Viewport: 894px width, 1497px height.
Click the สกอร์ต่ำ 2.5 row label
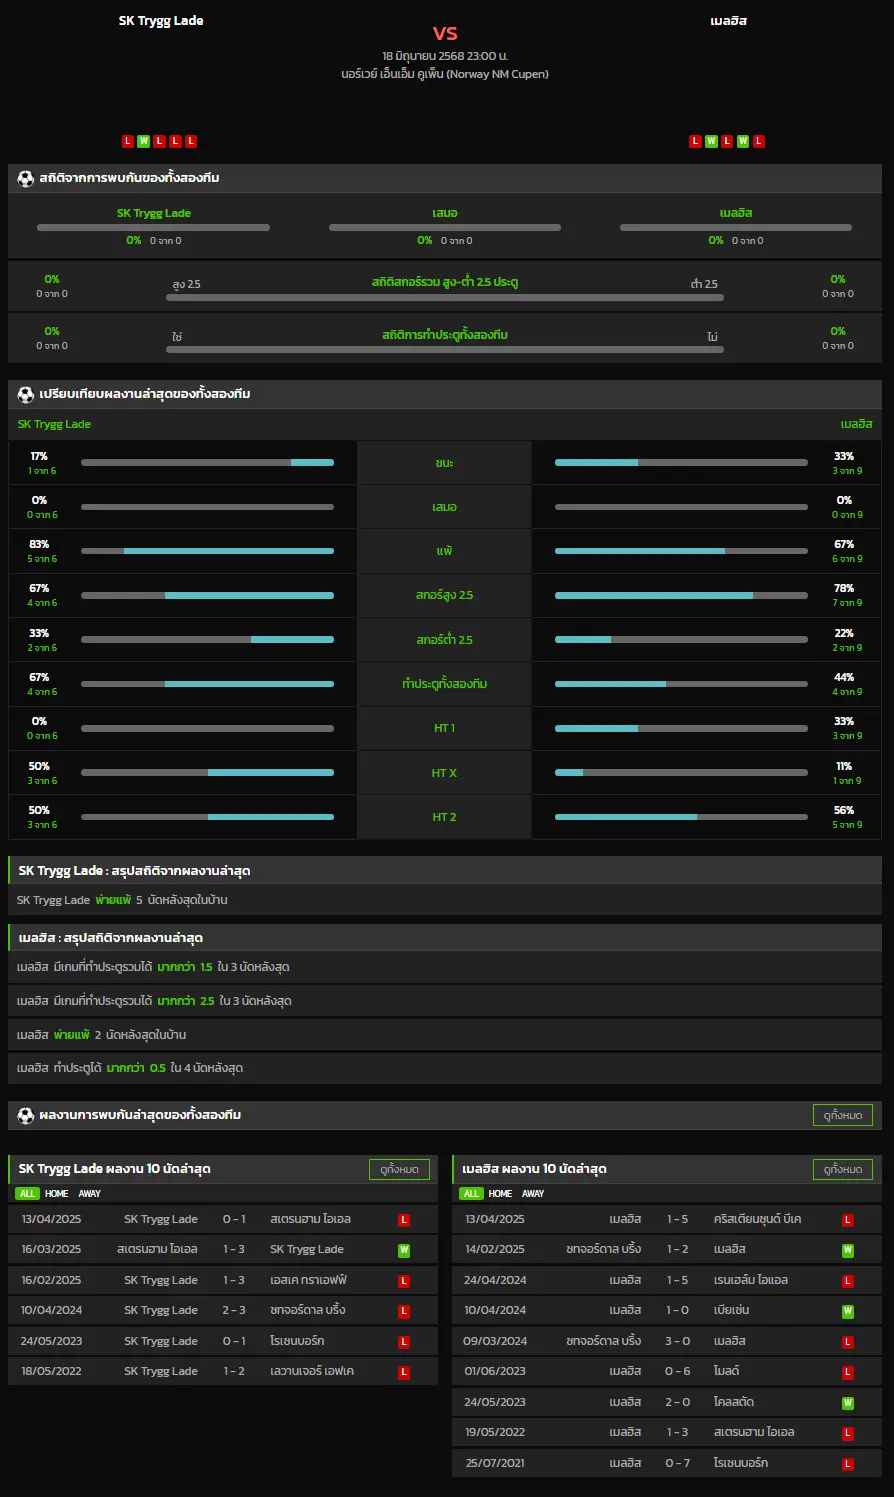pyautogui.click(x=445, y=640)
